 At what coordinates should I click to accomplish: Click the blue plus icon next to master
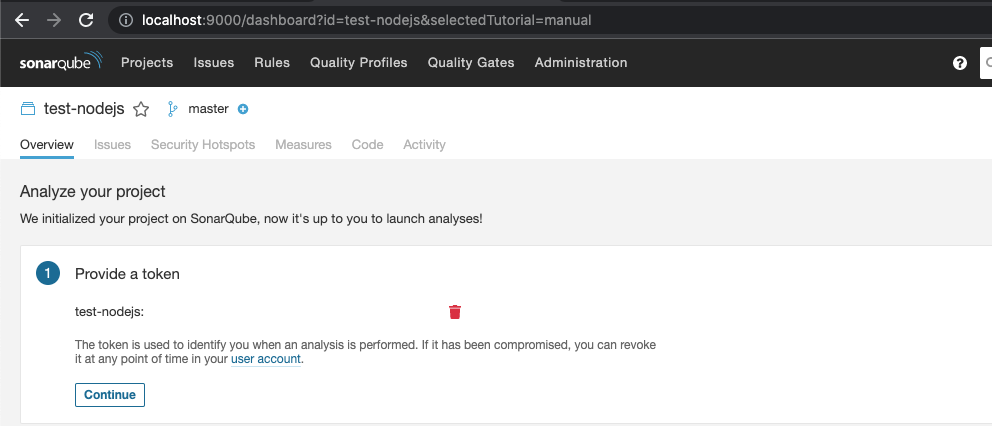(243, 109)
